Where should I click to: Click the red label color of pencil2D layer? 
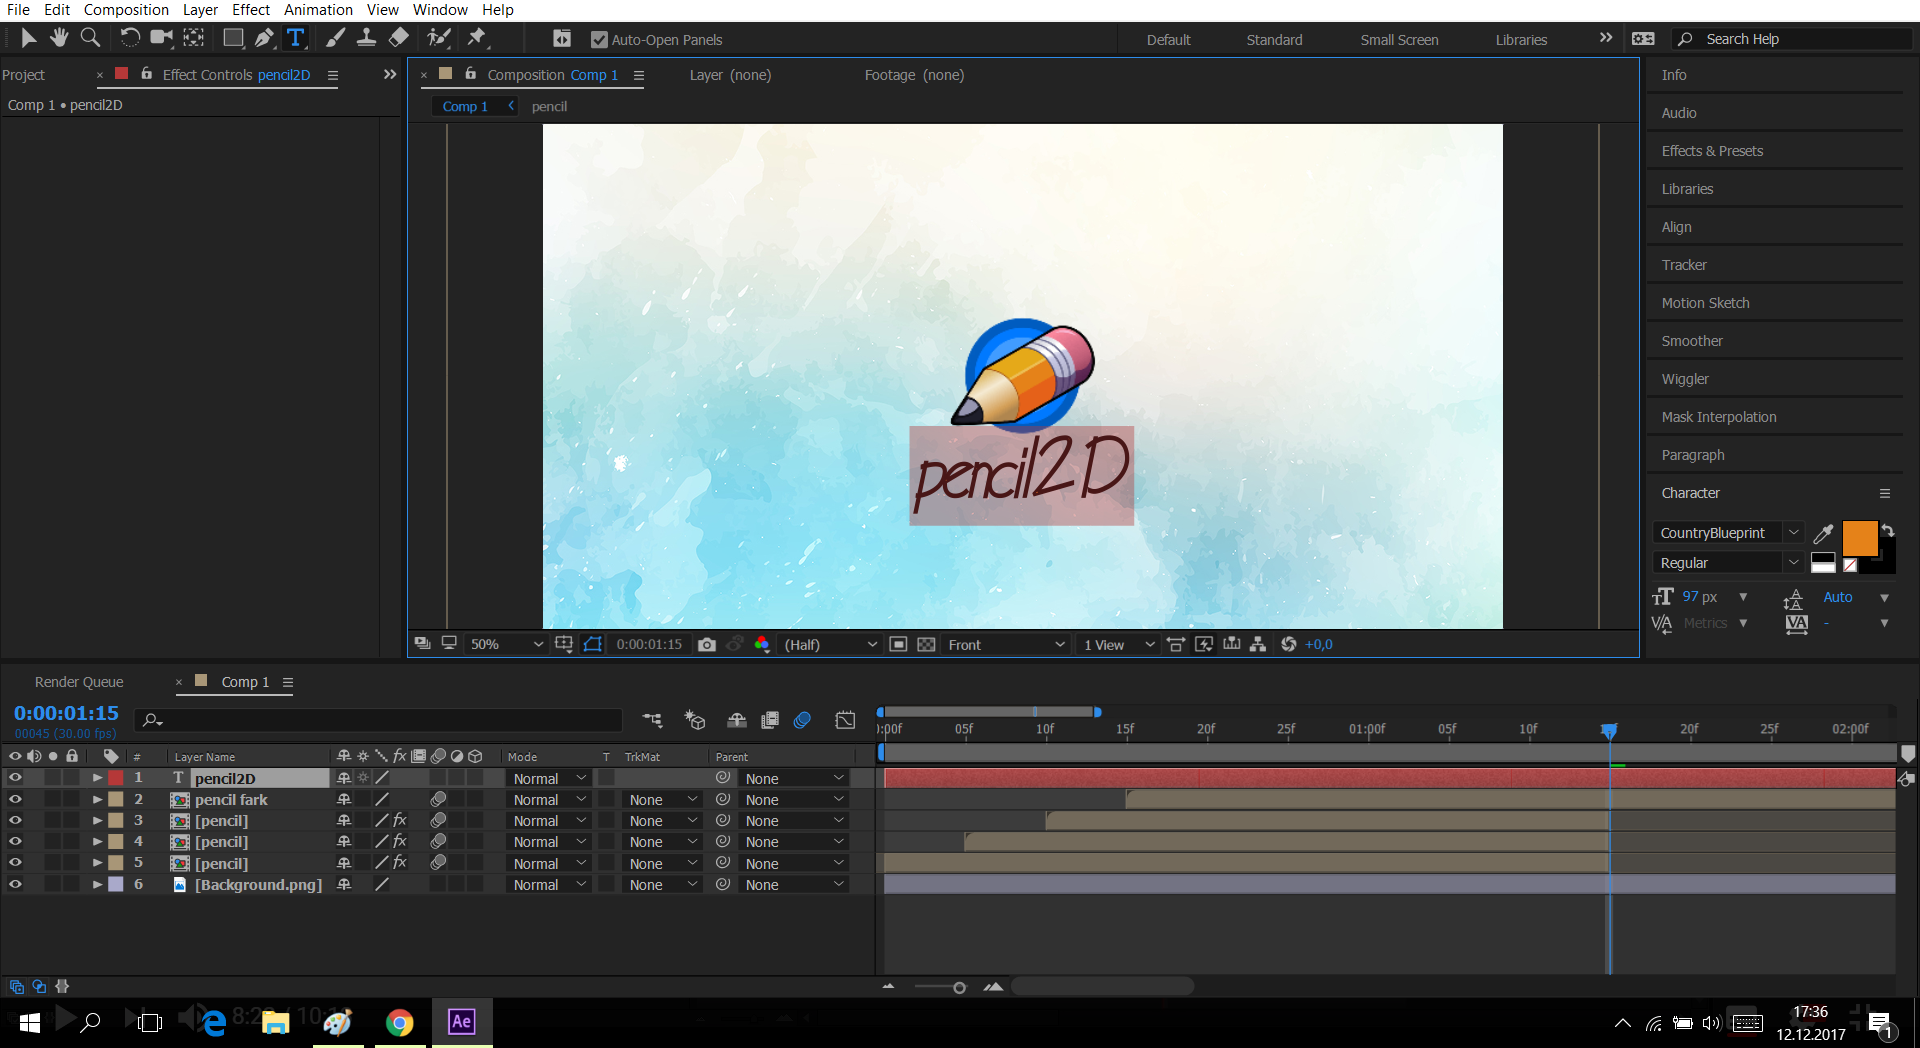(116, 778)
